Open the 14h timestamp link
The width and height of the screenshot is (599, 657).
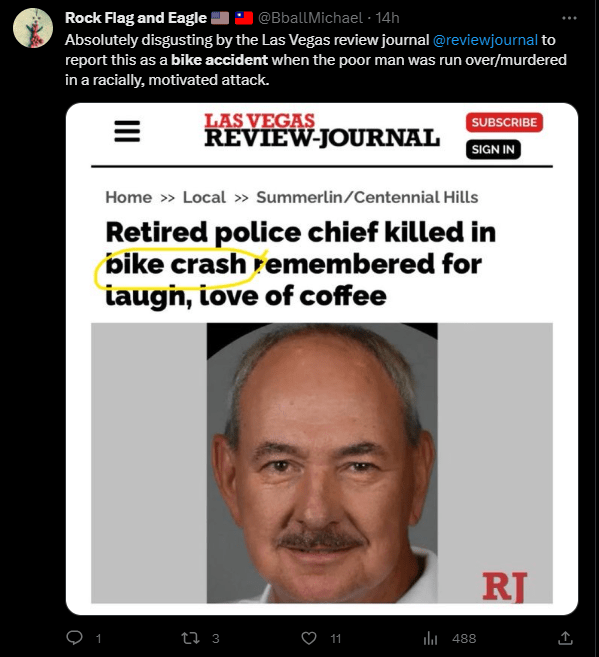click(x=387, y=18)
